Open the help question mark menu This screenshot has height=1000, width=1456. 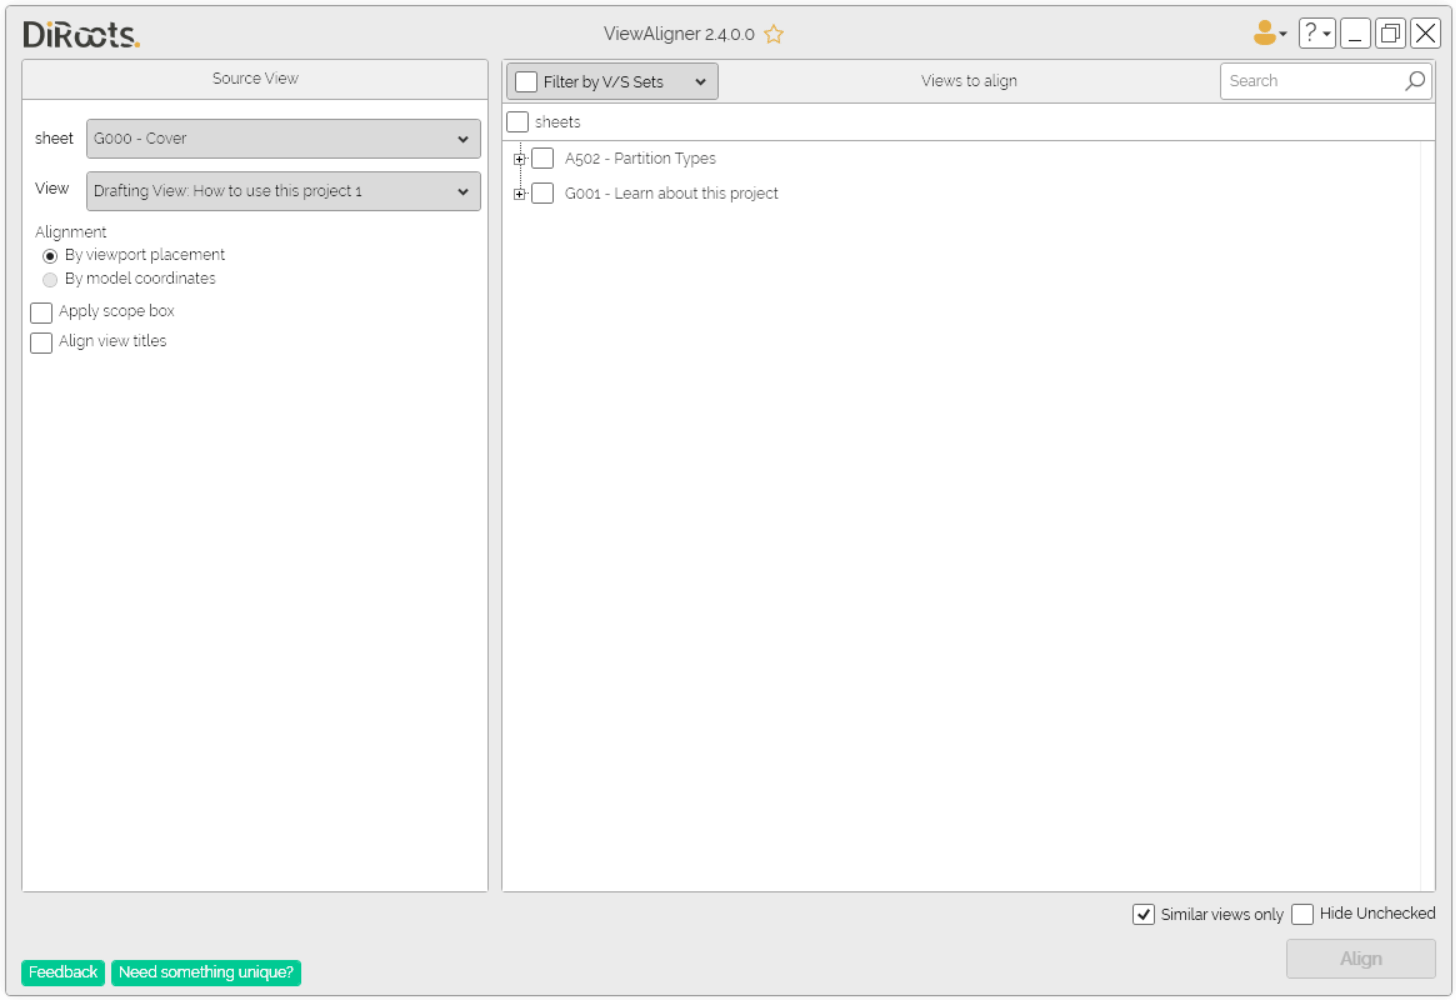pyautogui.click(x=1316, y=33)
